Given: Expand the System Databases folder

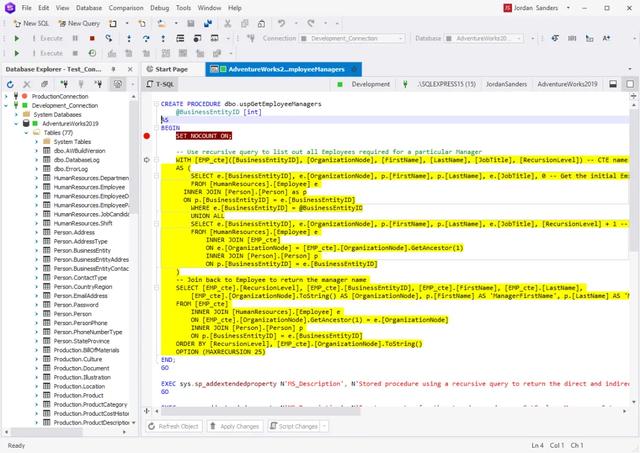Looking at the screenshot, I should point(16,115).
